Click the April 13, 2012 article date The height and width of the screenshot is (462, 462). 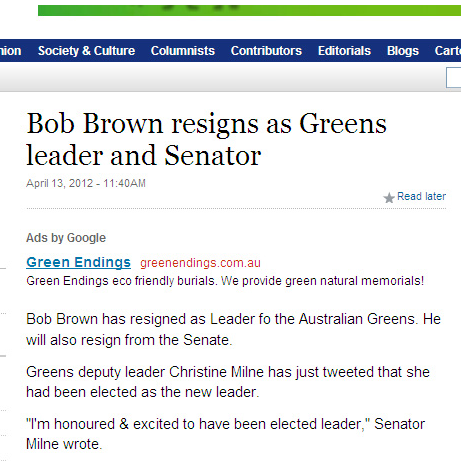pyautogui.click(x=86, y=183)
